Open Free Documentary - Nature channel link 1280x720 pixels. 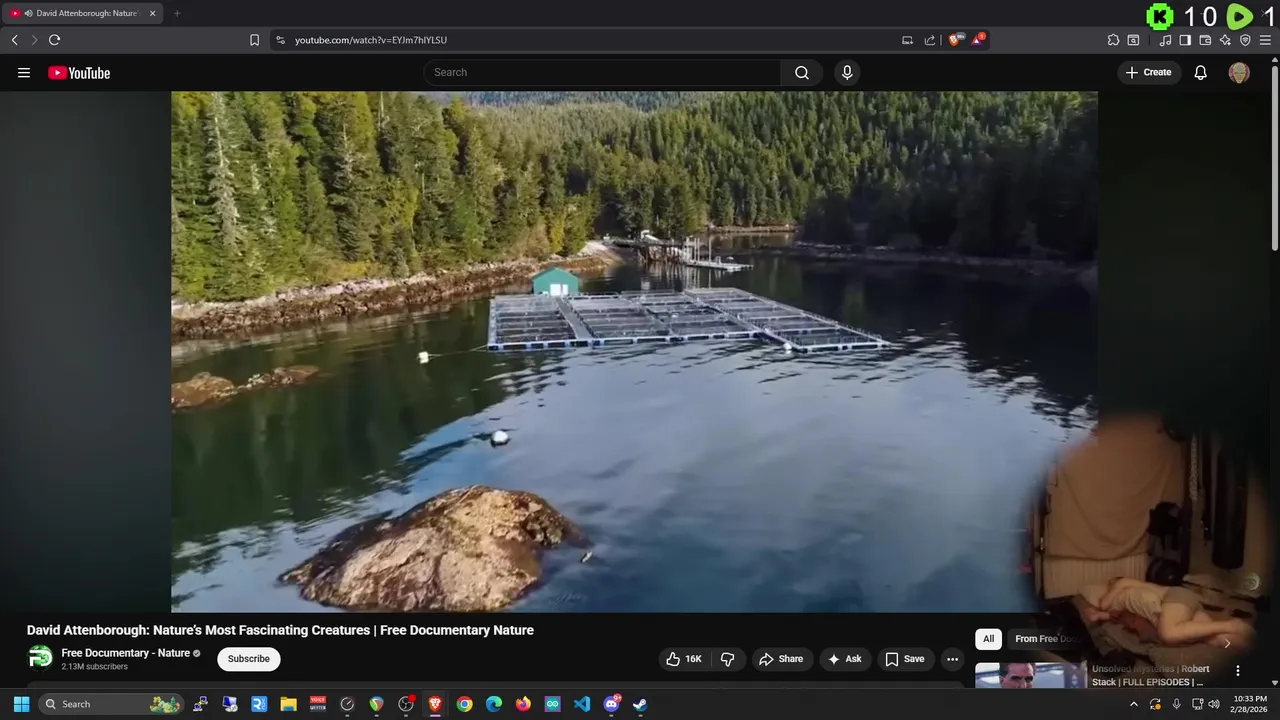125,653
